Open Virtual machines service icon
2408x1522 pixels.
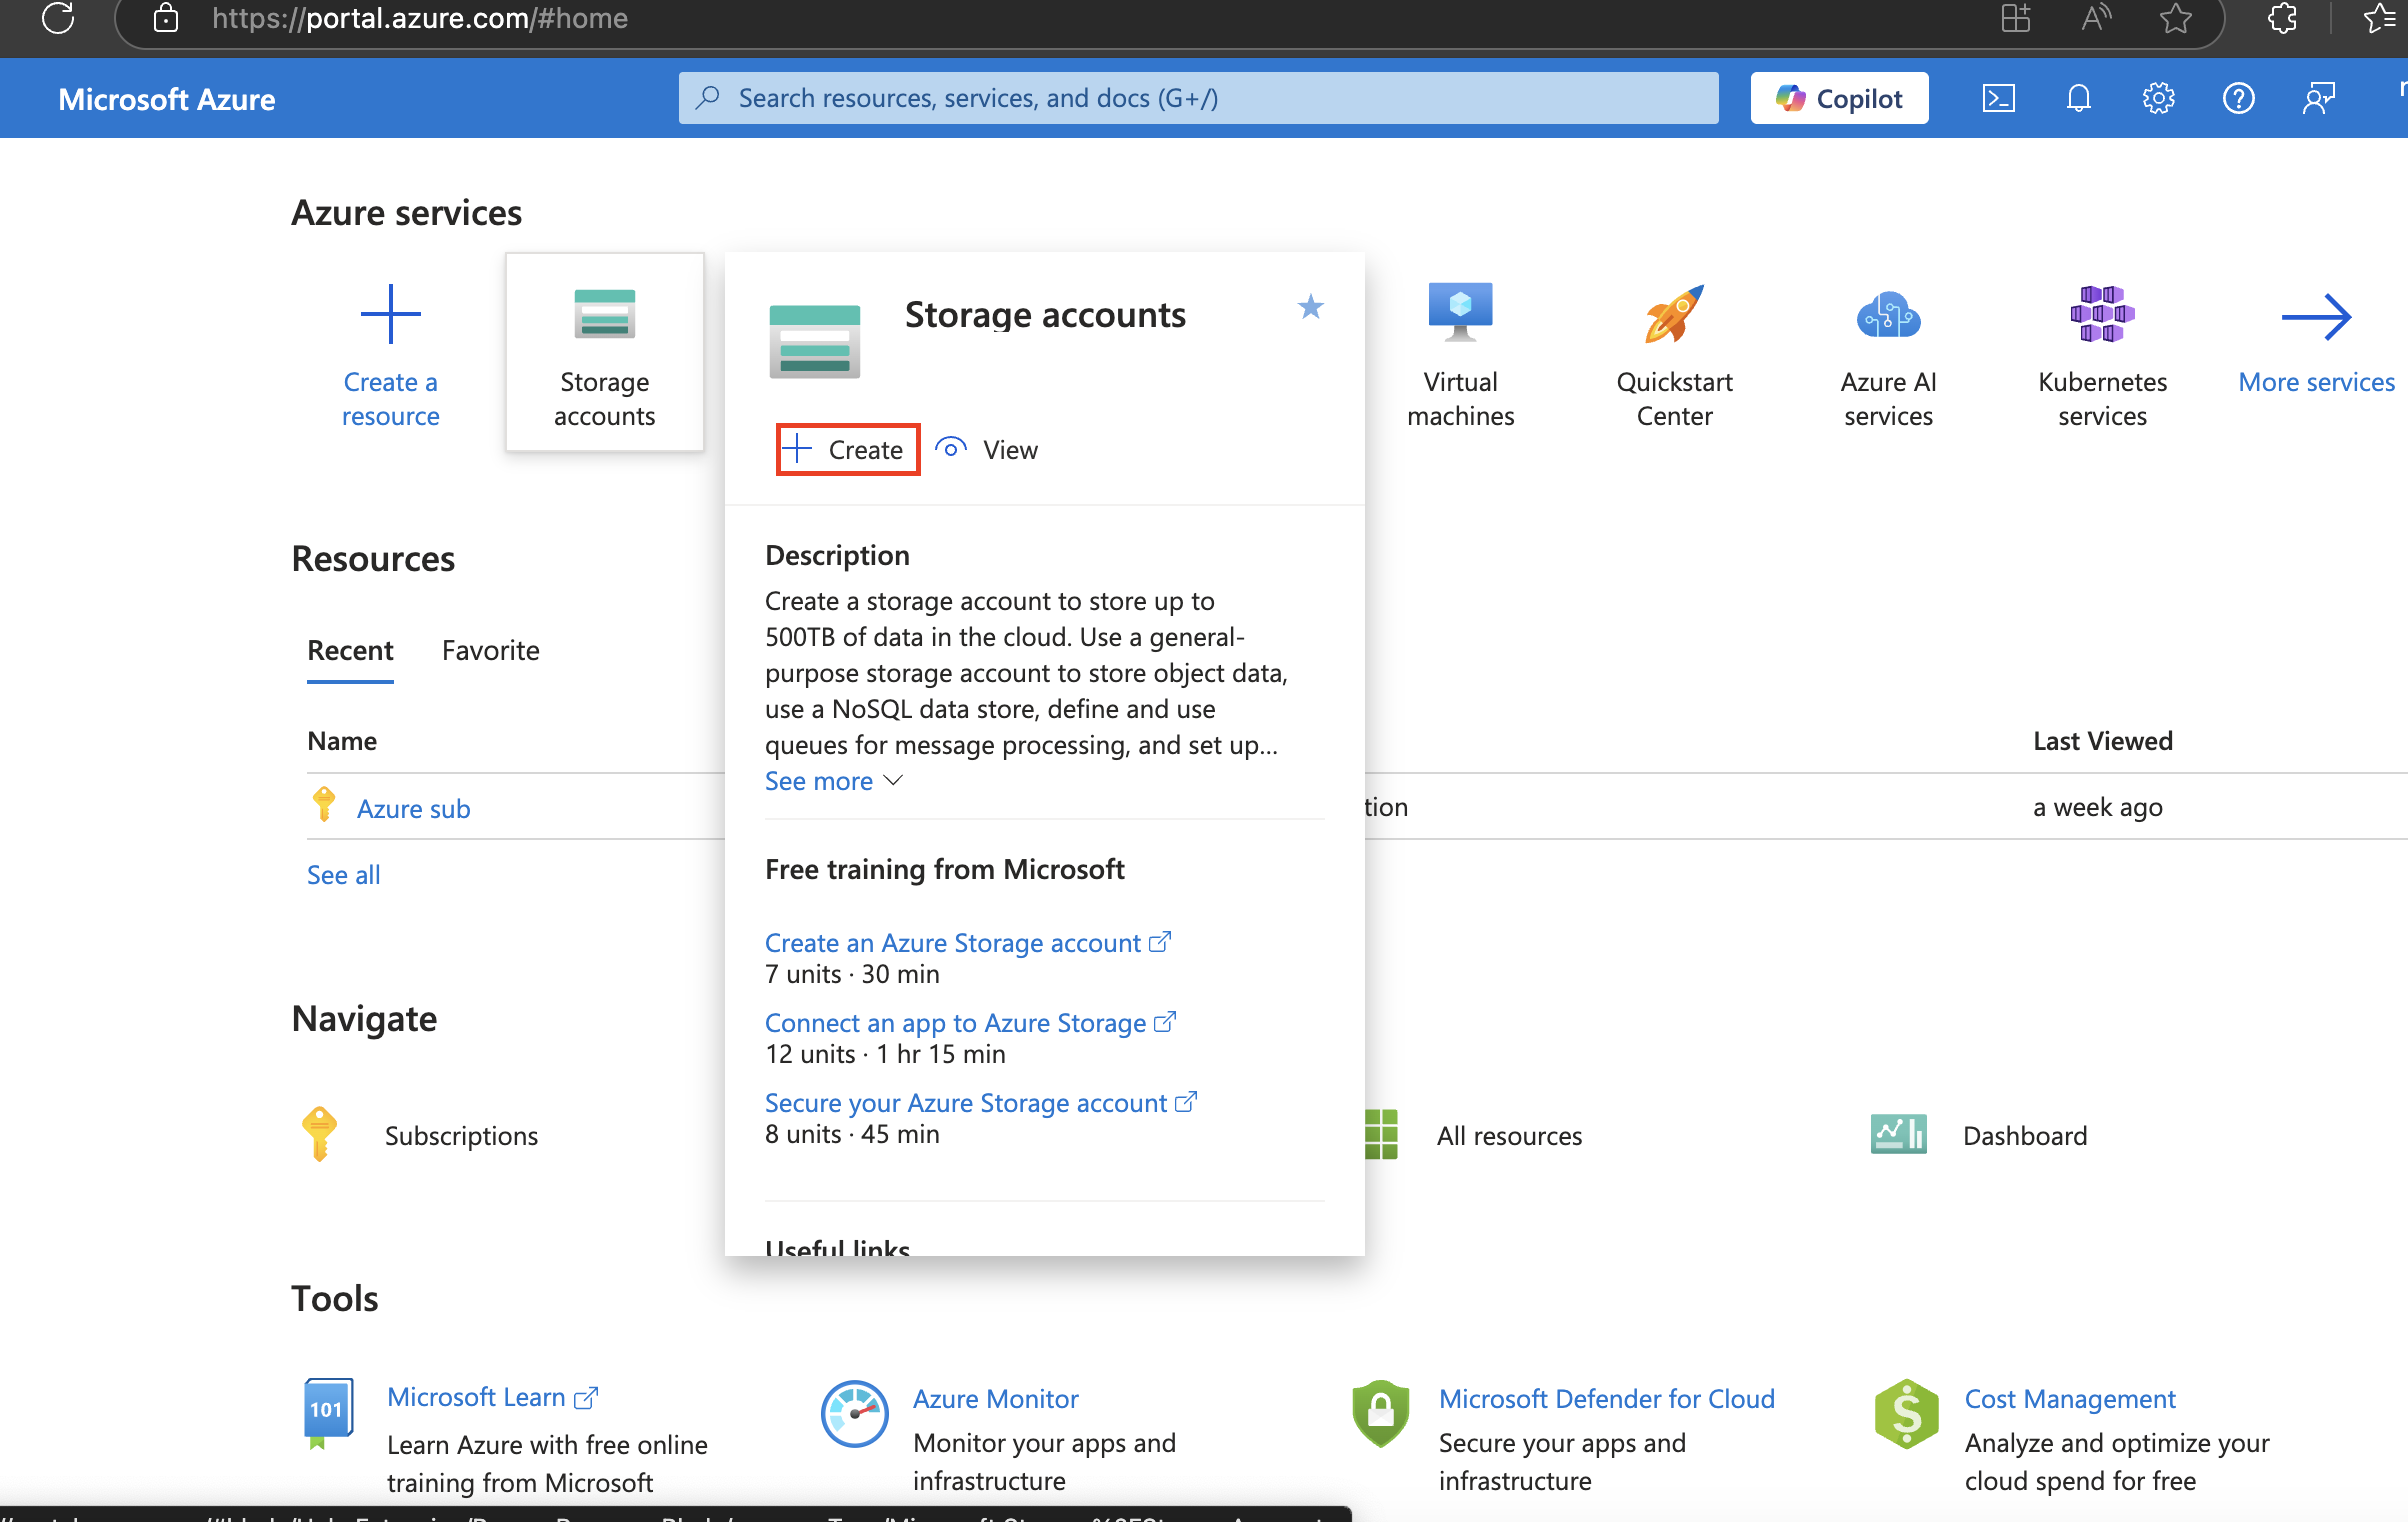pyautogui.click(x=1460, y=312)
